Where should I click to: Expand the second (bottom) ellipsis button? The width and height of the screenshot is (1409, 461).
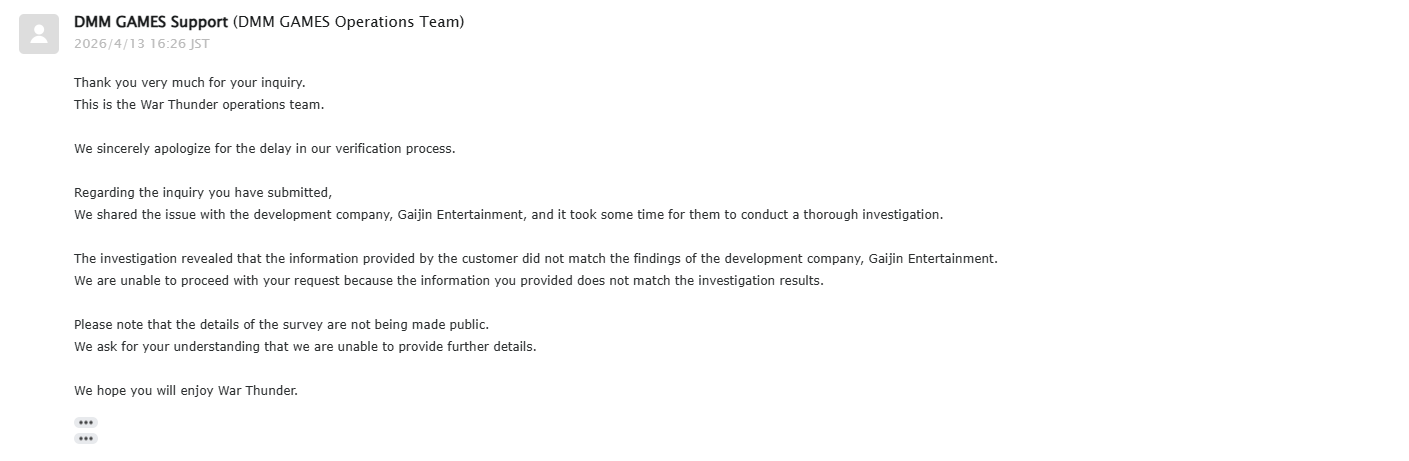[x=86, y=439]
